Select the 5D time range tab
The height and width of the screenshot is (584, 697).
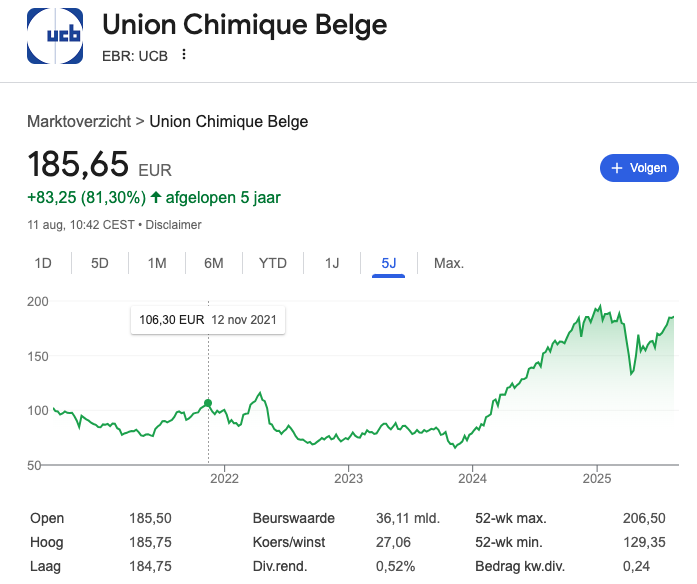click(x=100, y=264)
